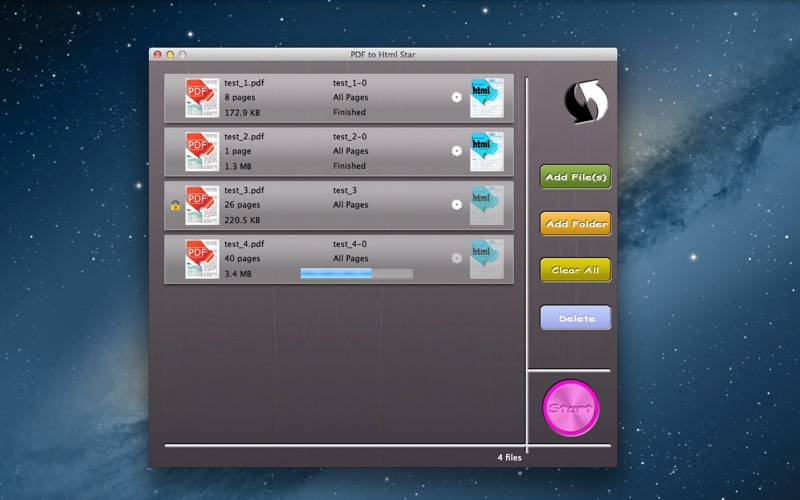This screenshot has height=500, width=800.
Task: Open the HTML output icon for test_1-0
Action: [487, 98]
